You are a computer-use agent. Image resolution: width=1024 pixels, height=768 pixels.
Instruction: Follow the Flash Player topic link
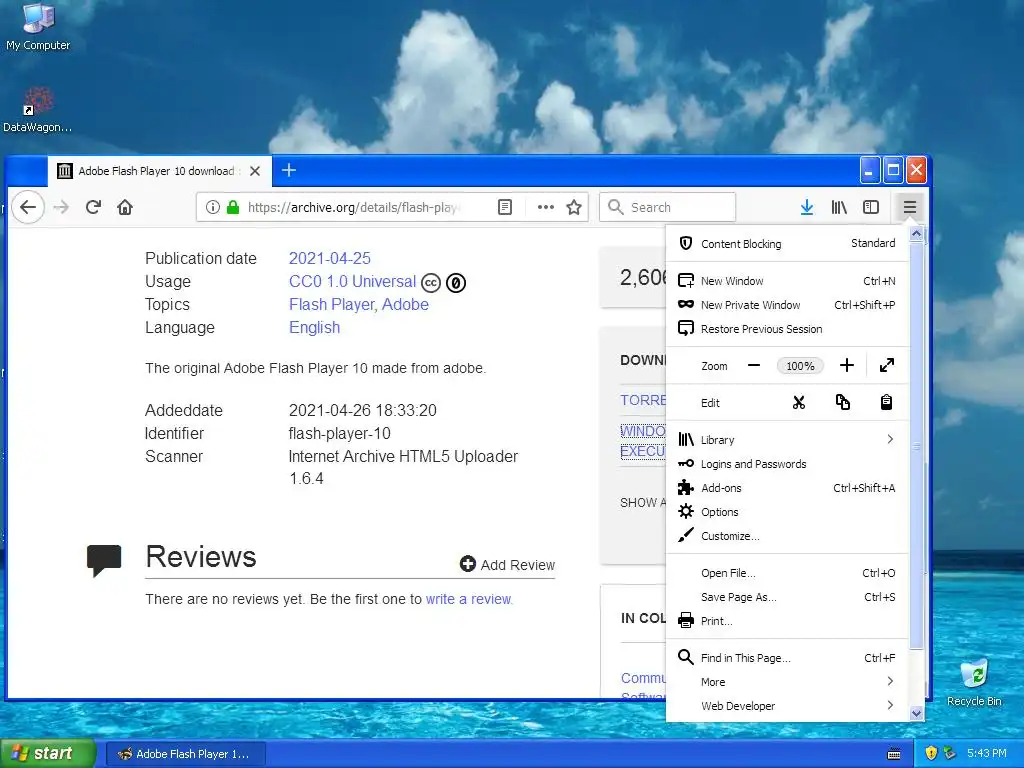tap(332, 304)
